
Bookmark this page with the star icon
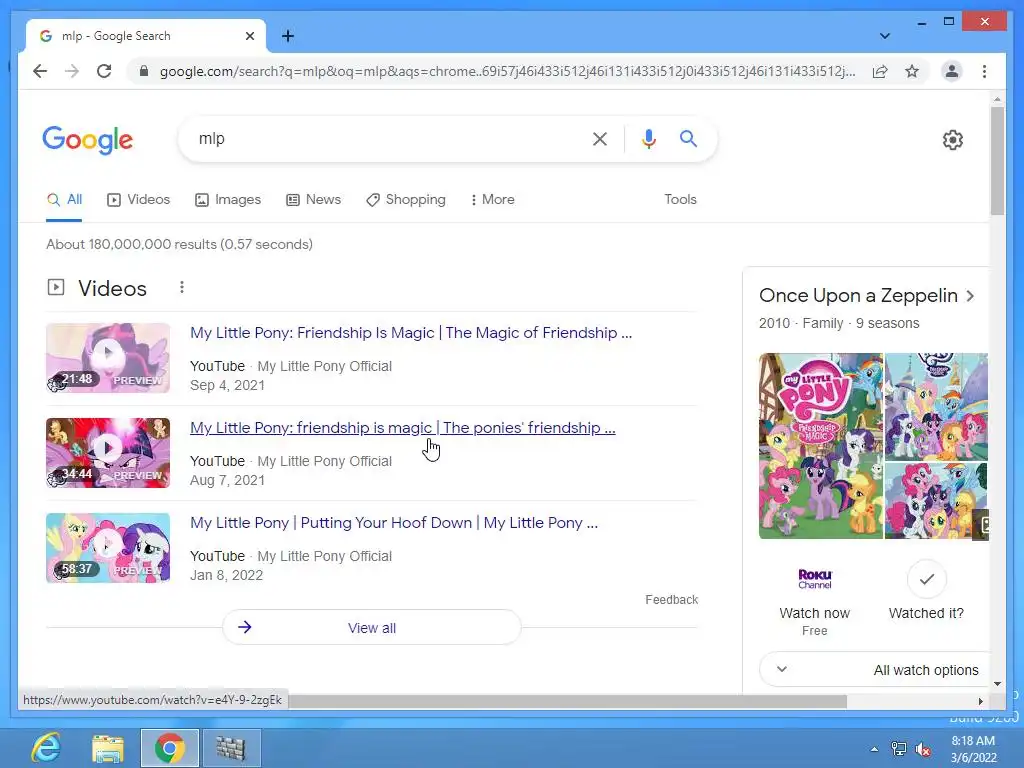[912, 71]
